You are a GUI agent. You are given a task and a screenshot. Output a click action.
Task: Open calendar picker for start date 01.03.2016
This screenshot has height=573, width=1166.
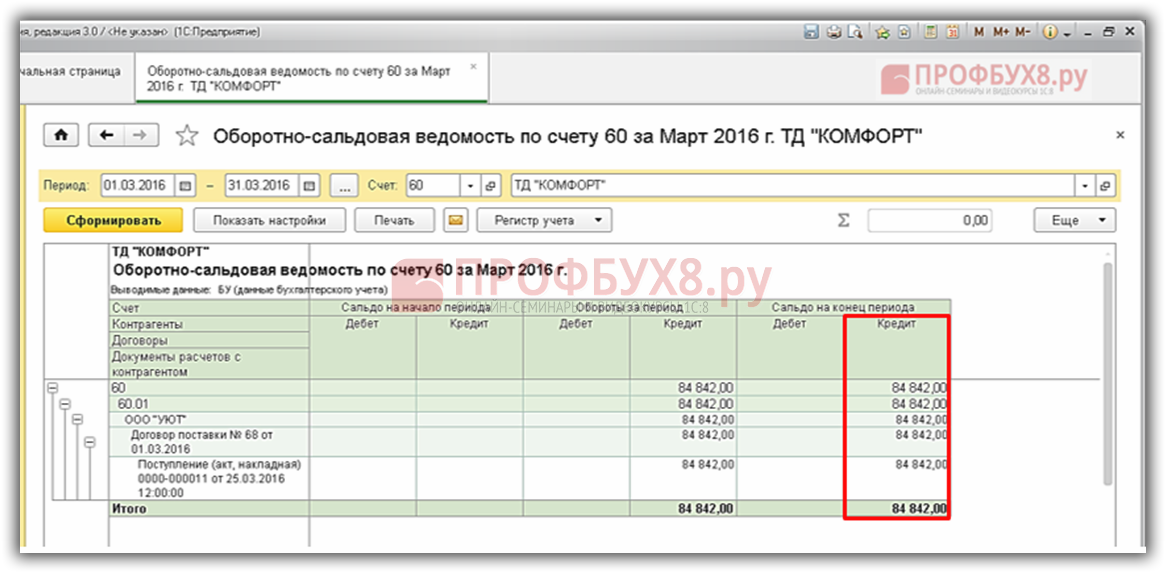tap(185, 186)
